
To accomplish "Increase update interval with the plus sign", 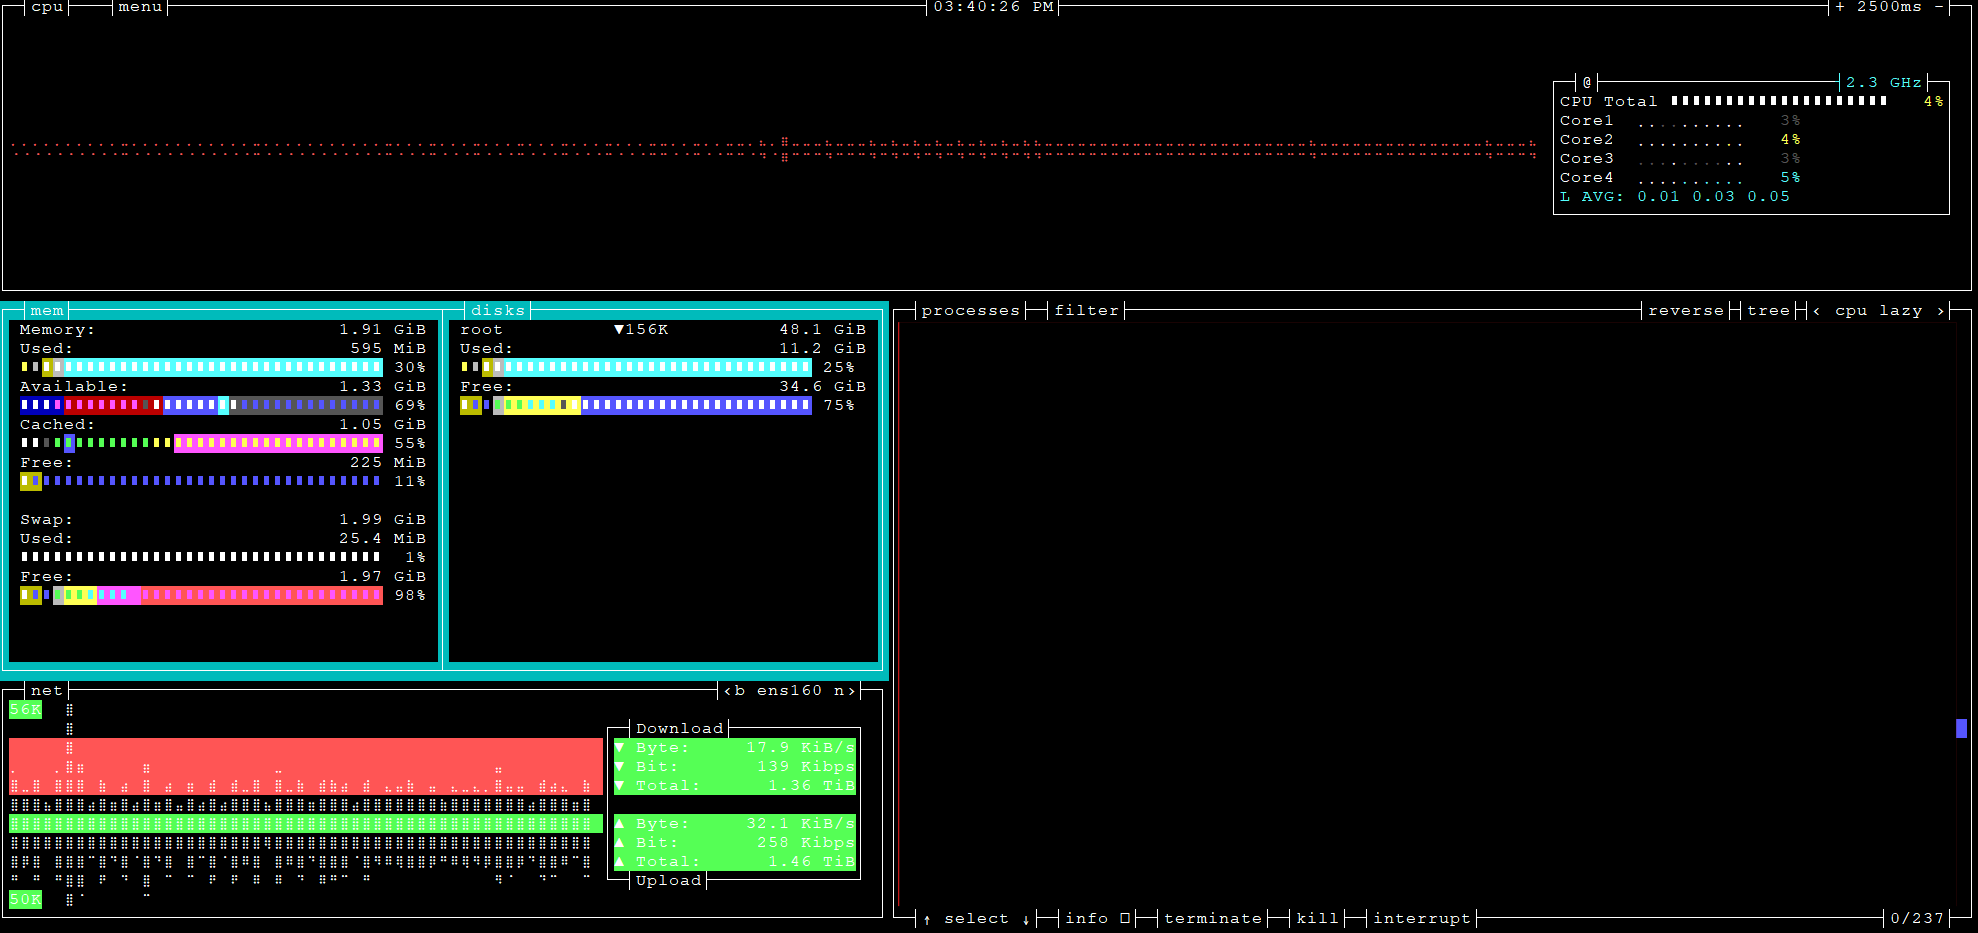I will [x=1840, y=7].
